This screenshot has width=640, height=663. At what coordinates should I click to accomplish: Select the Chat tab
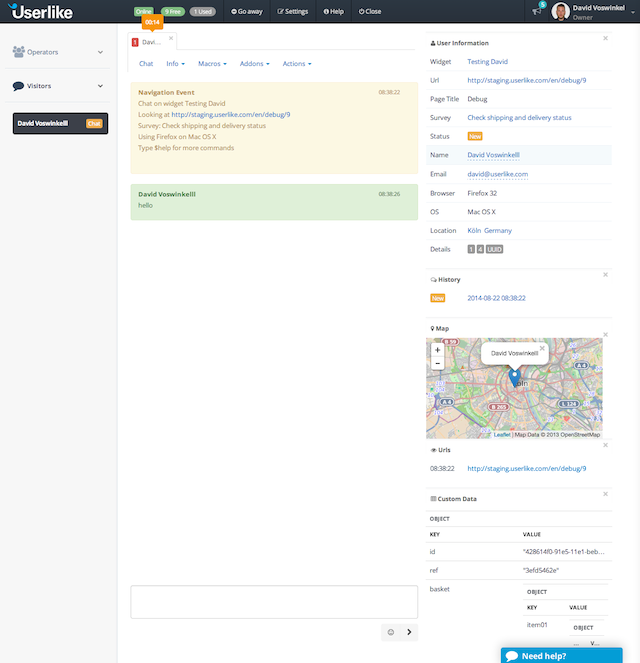click(x=146, y=64)
